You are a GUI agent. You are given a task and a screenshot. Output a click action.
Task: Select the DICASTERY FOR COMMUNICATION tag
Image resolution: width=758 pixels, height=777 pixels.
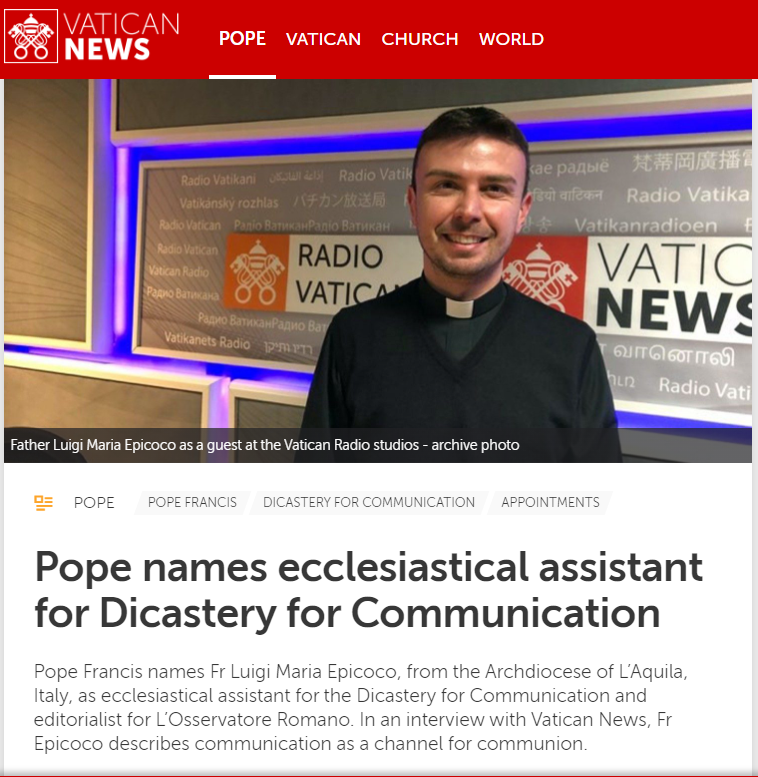(x=369, y=502)
